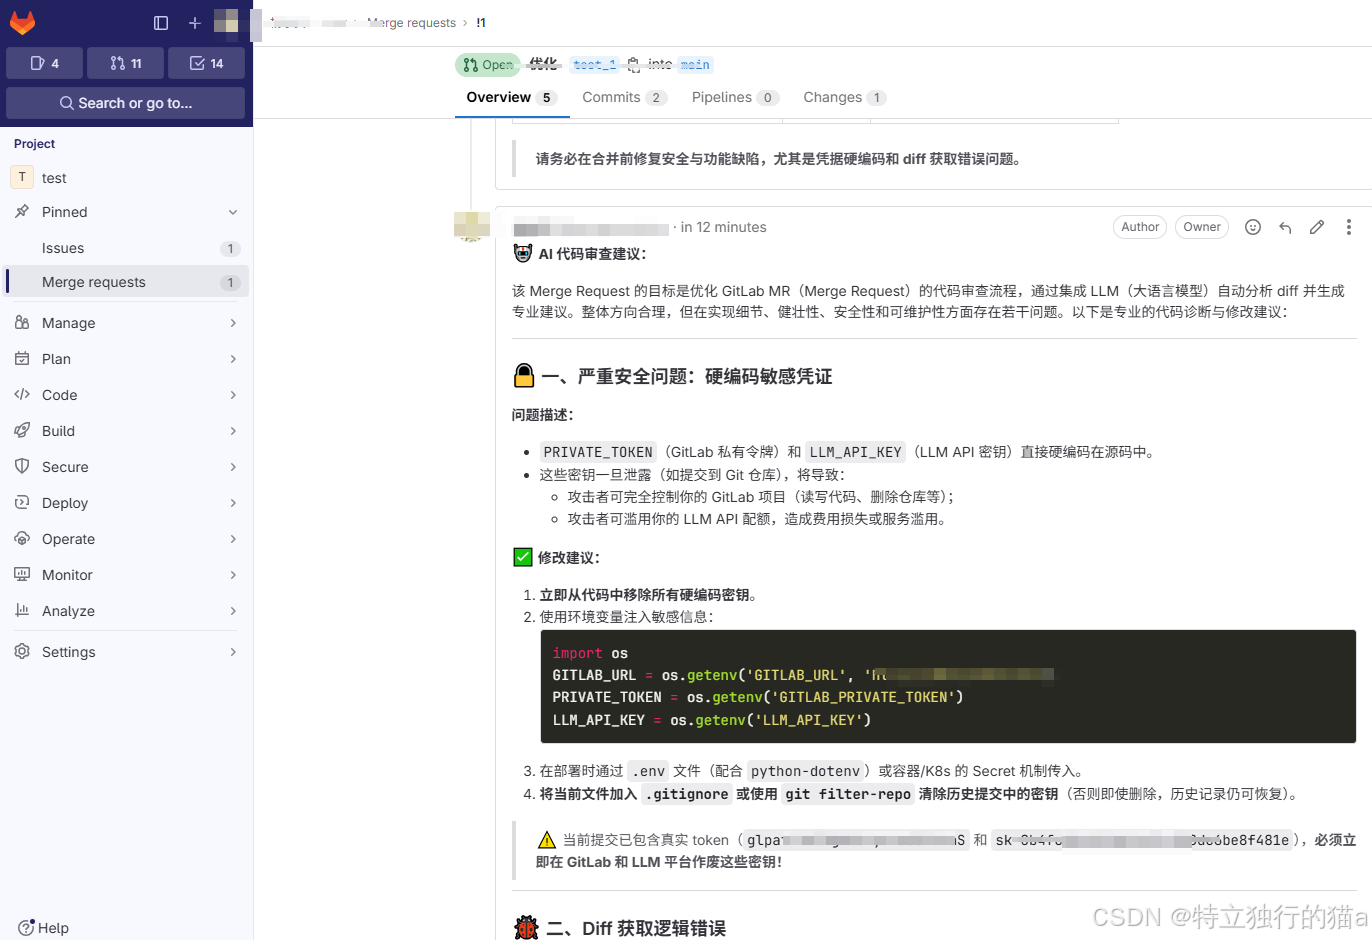Open the create new item plus icon
This screenshot has height=940, width=1372.
[x=194, y=22]
